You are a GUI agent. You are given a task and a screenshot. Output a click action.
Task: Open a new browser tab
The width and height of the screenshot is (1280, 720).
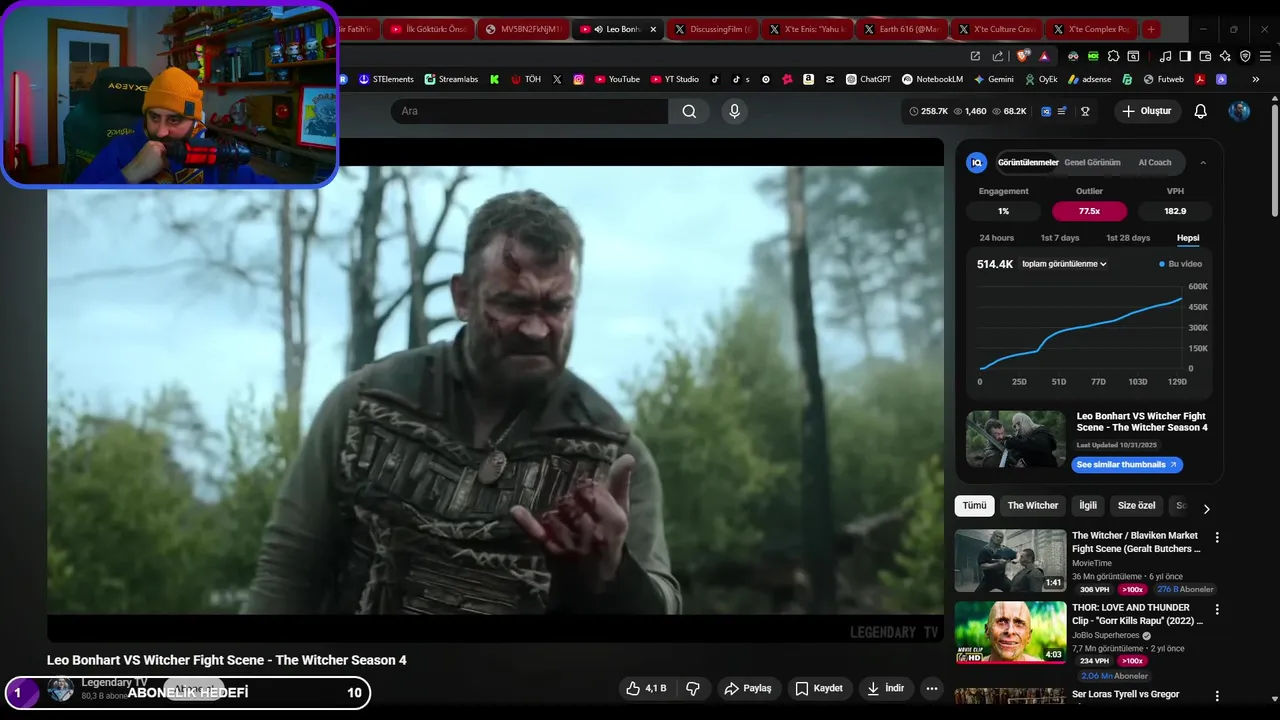[x=1151, y=29]
